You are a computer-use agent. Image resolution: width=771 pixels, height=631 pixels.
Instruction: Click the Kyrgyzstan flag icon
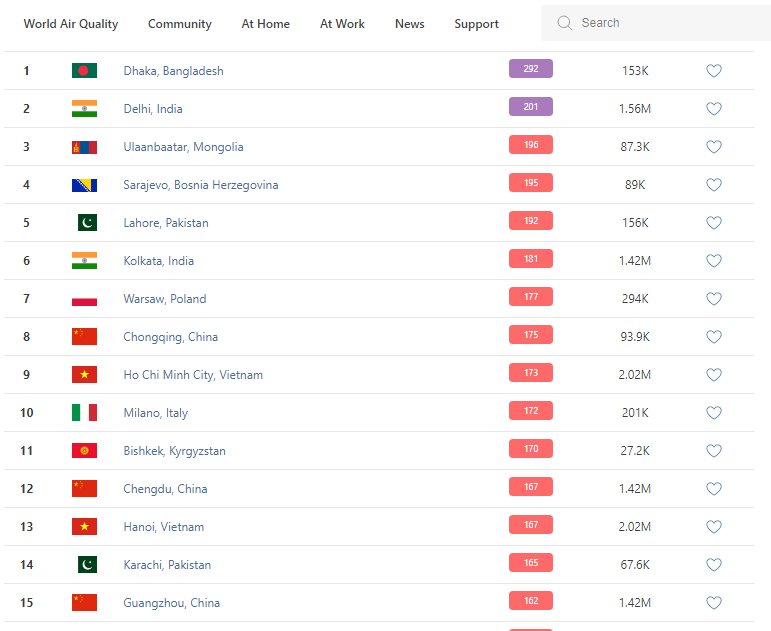click(x=84, y=451)
